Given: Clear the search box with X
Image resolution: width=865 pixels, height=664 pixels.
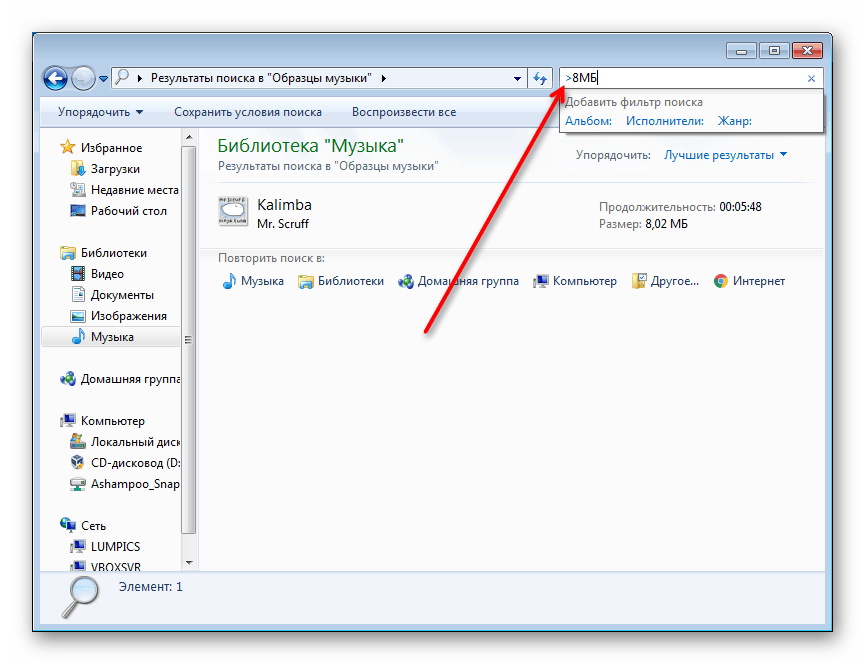Looking at the screenshot, I should (x=811, y=78).
